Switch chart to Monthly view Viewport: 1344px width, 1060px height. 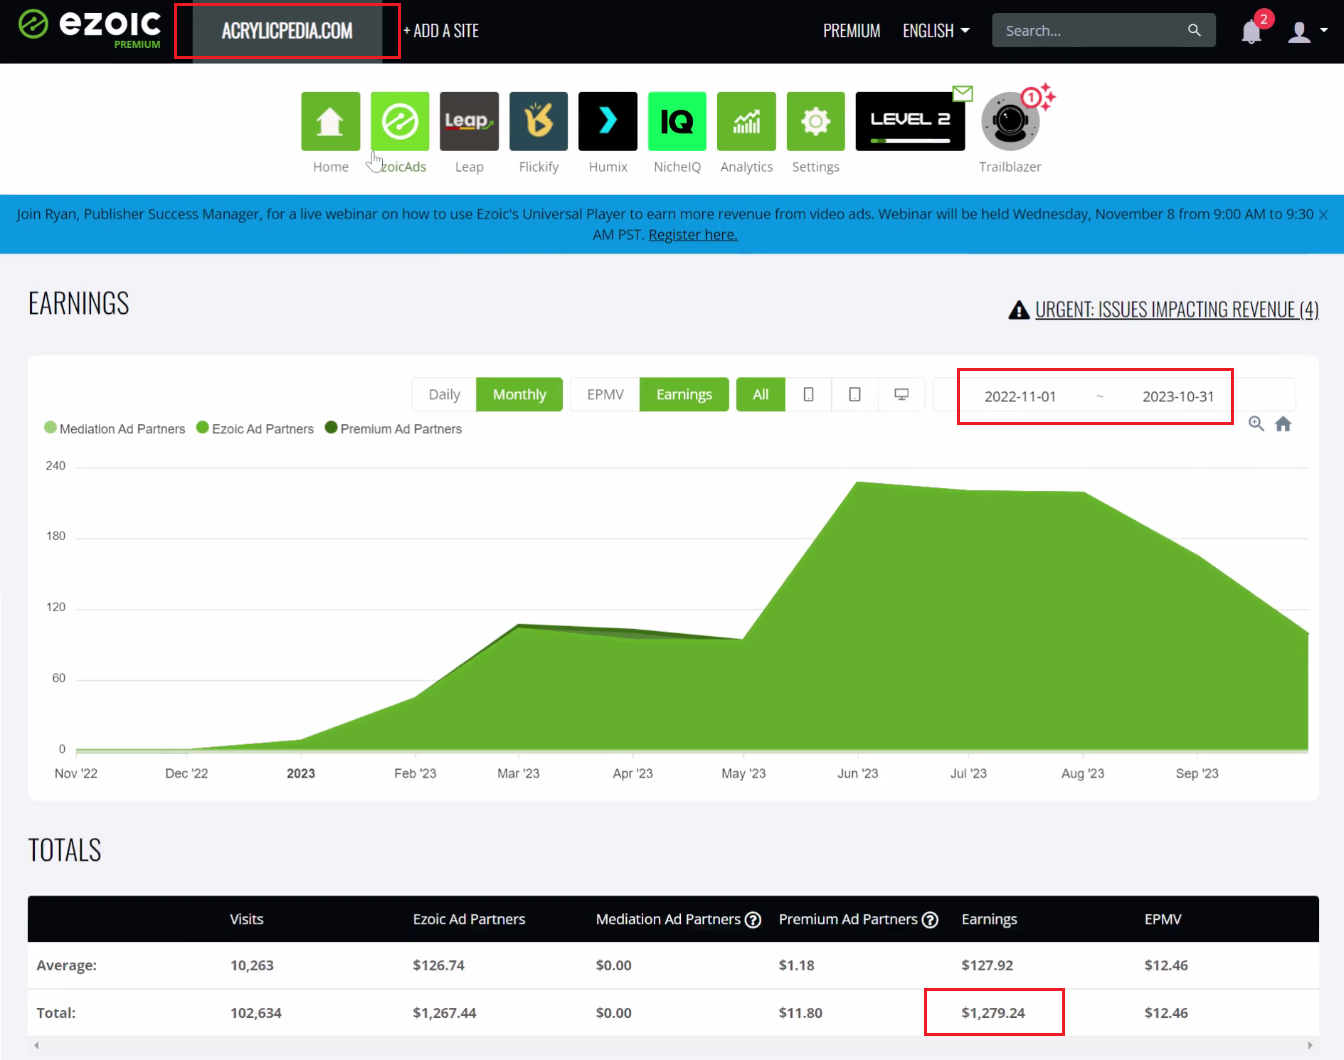(519, 395)
